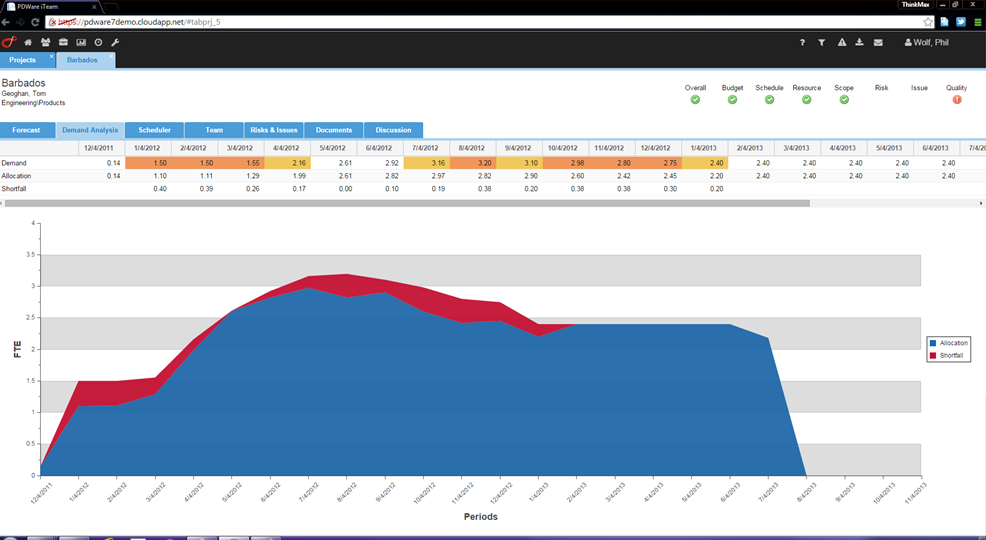Open the envelope messages icon
The height and width of the screenshot is (540, 986).
878,43
